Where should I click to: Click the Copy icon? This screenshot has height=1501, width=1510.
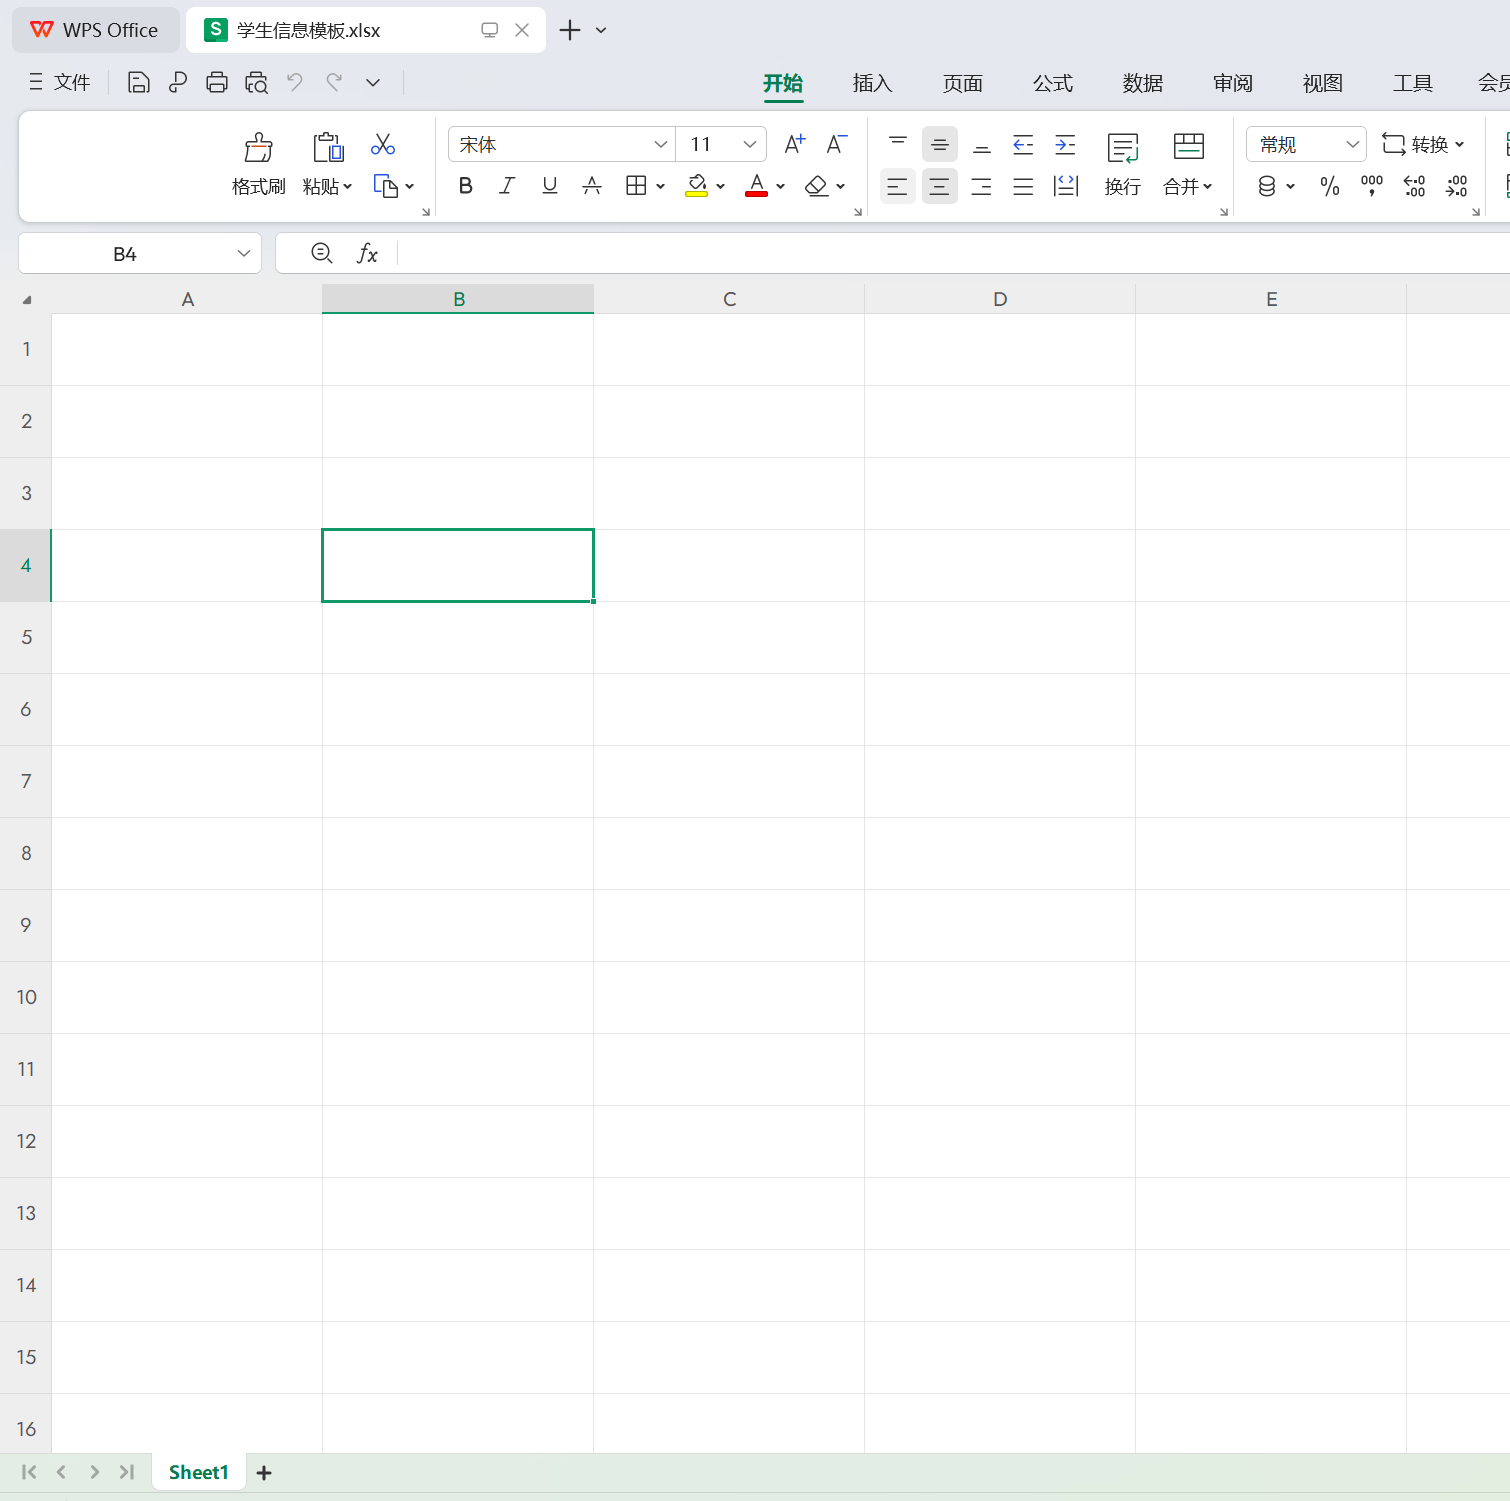(386, 186)
